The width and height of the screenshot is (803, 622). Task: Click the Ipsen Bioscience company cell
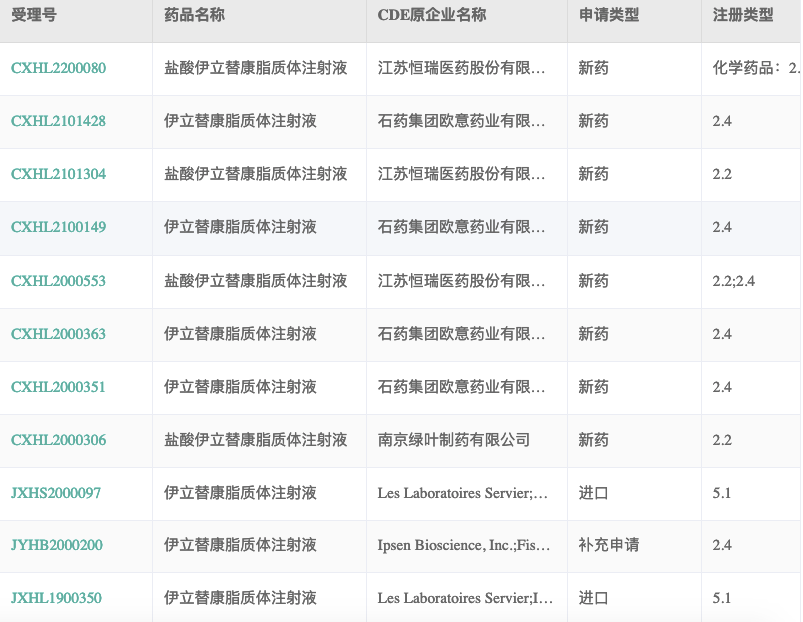[464, 546]
